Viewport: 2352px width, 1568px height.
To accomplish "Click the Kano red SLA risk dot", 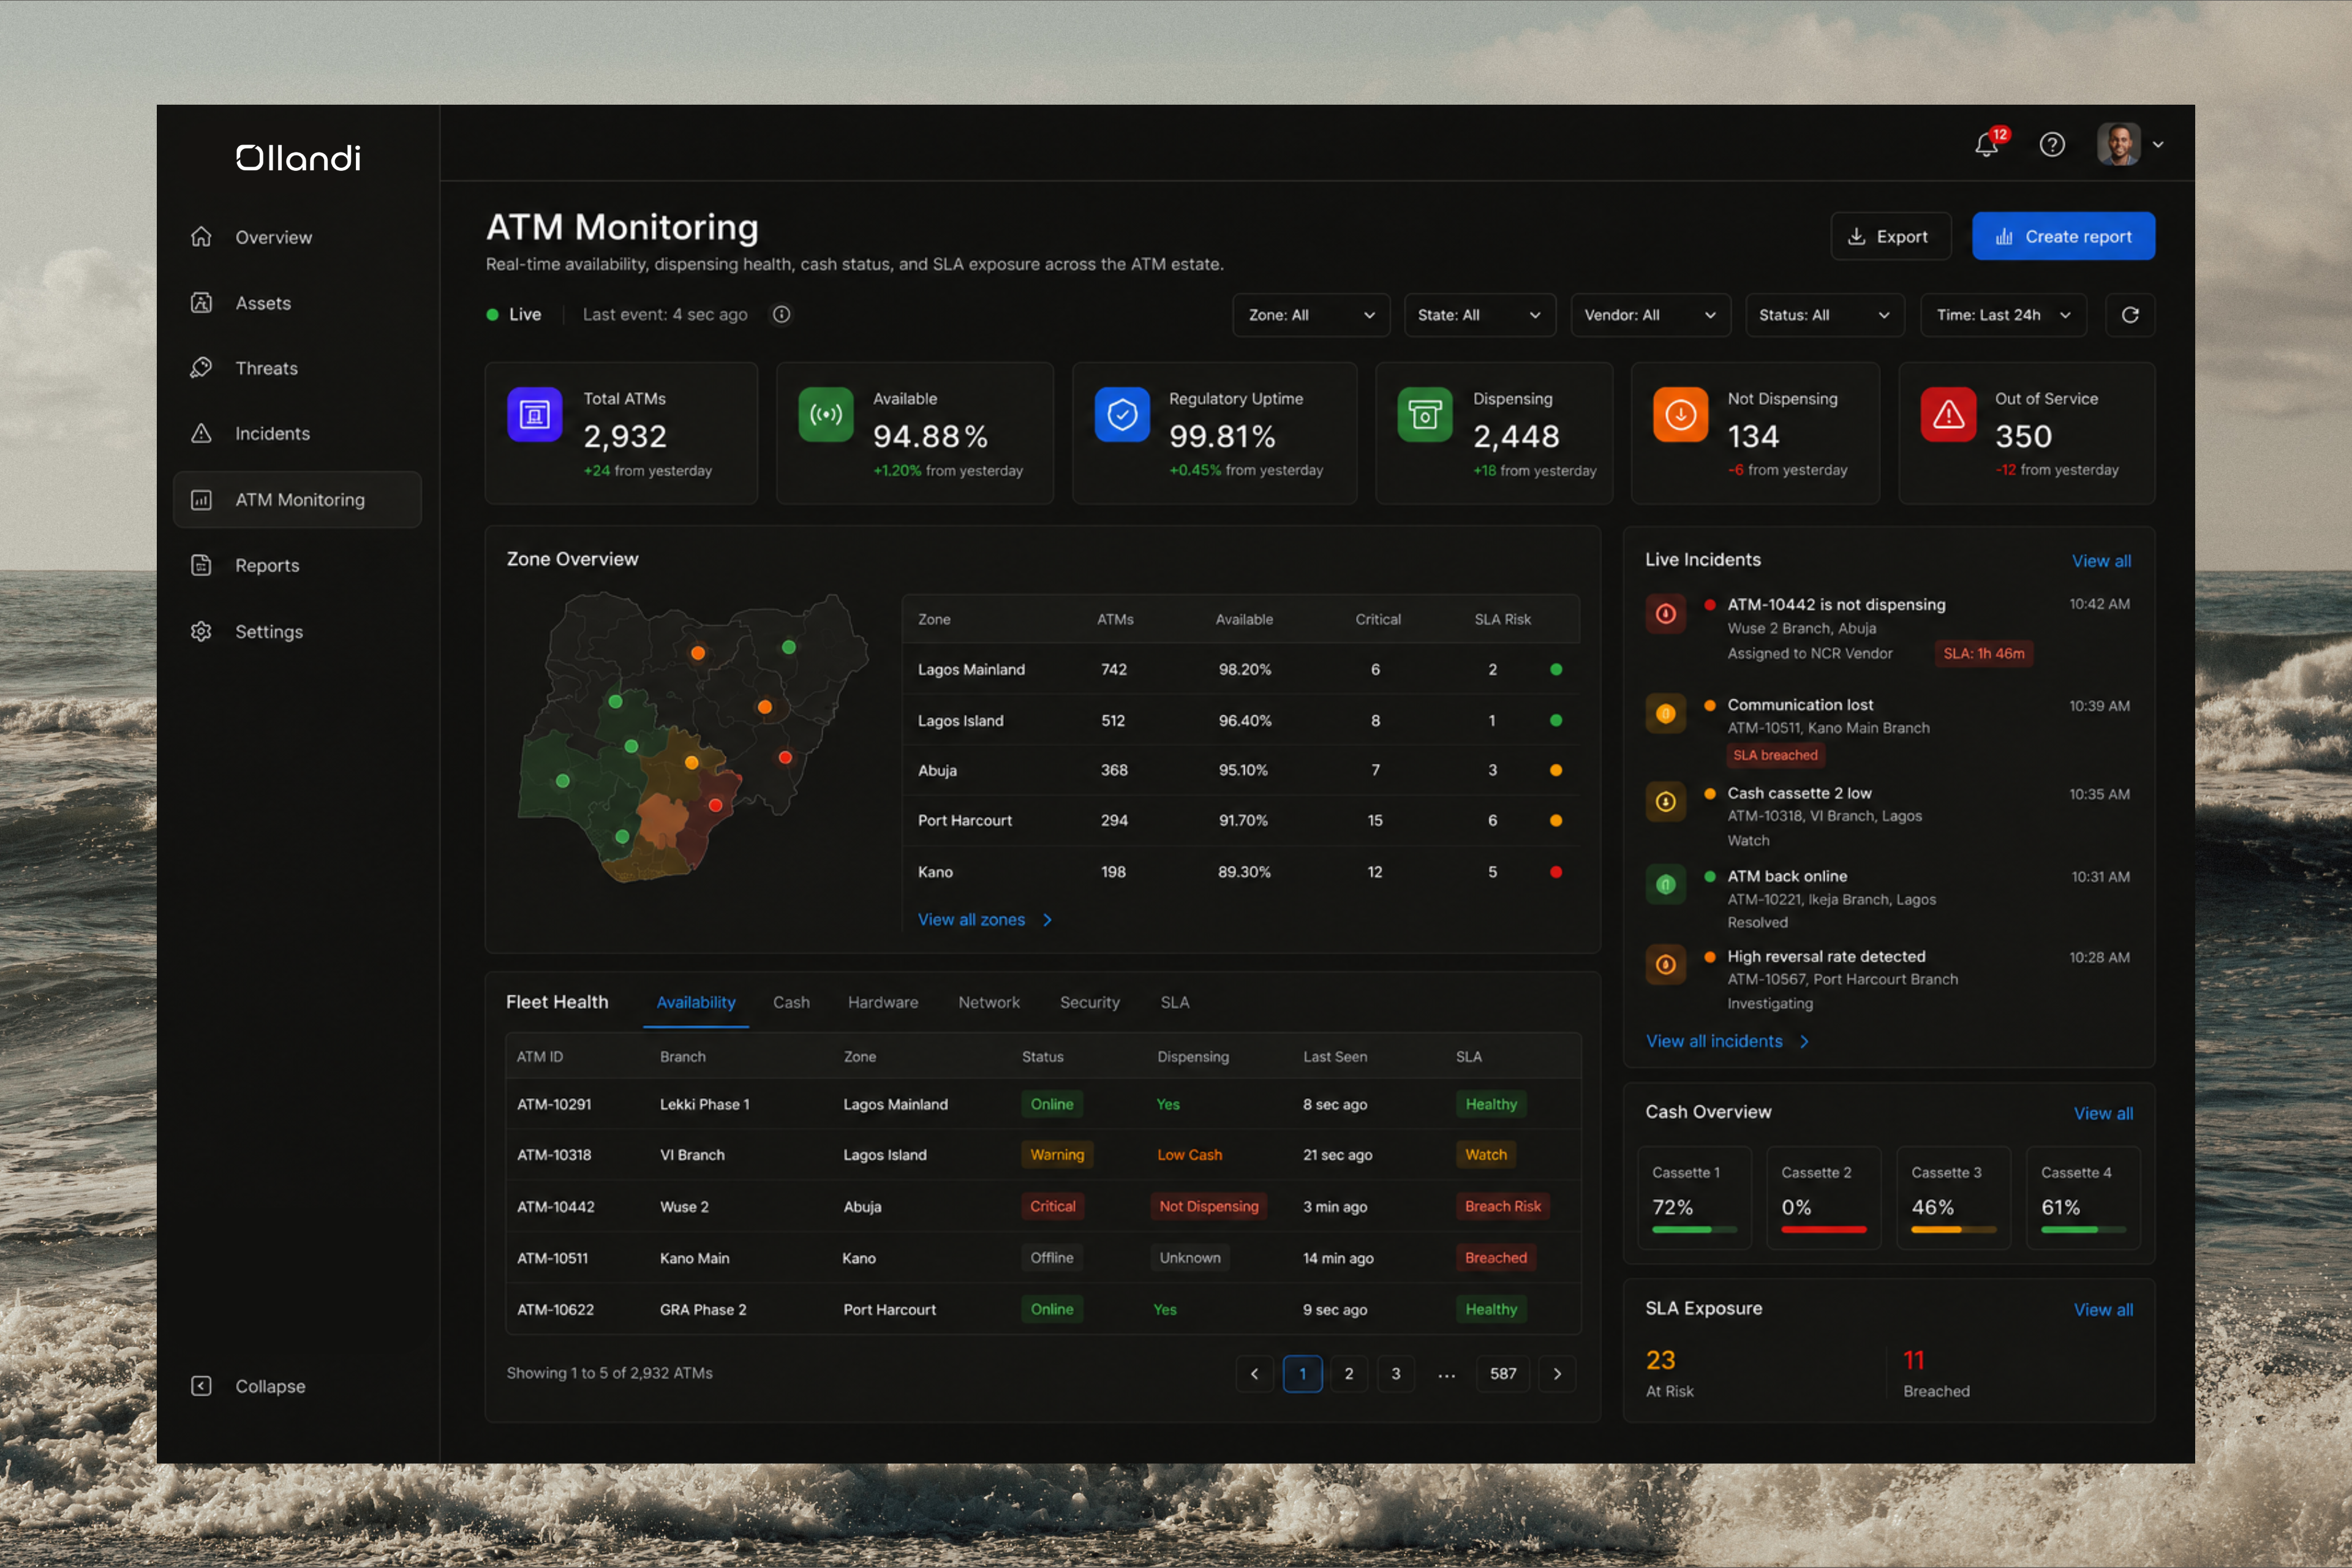I will tap(1556, 872).
